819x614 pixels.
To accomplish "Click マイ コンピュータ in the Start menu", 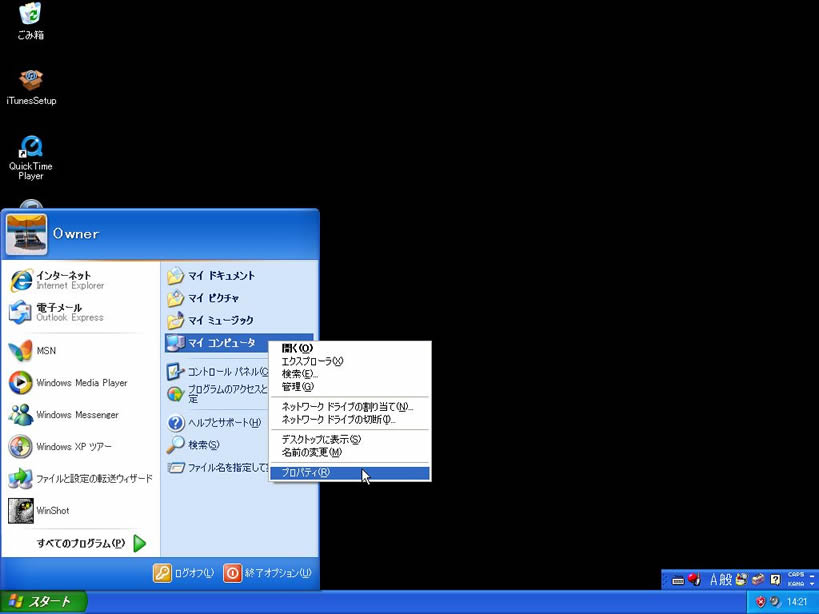I will [x=216, y=343].
